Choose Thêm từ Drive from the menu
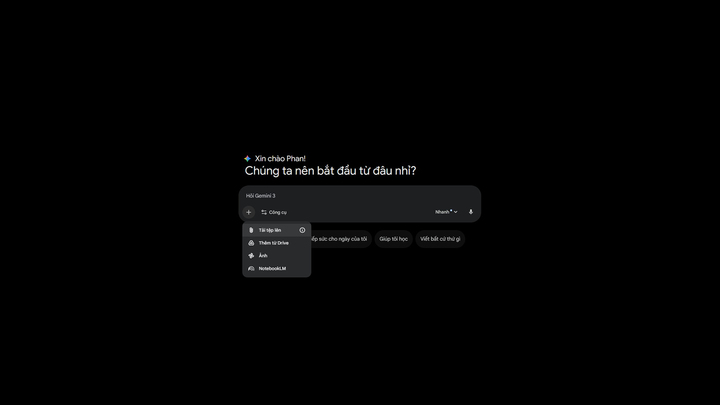This screenshot has height=405, width=720. (x=276, y=243)
